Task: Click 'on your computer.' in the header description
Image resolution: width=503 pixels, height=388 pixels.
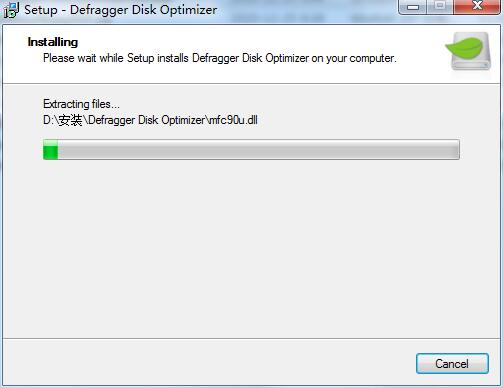Action: click(354, 58)
